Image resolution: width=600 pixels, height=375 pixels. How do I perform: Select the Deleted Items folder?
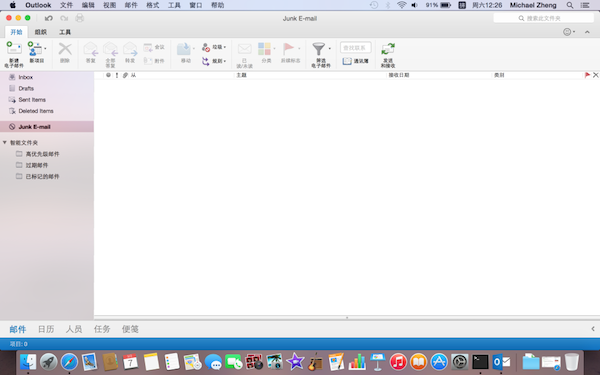(x=47, y=111)
